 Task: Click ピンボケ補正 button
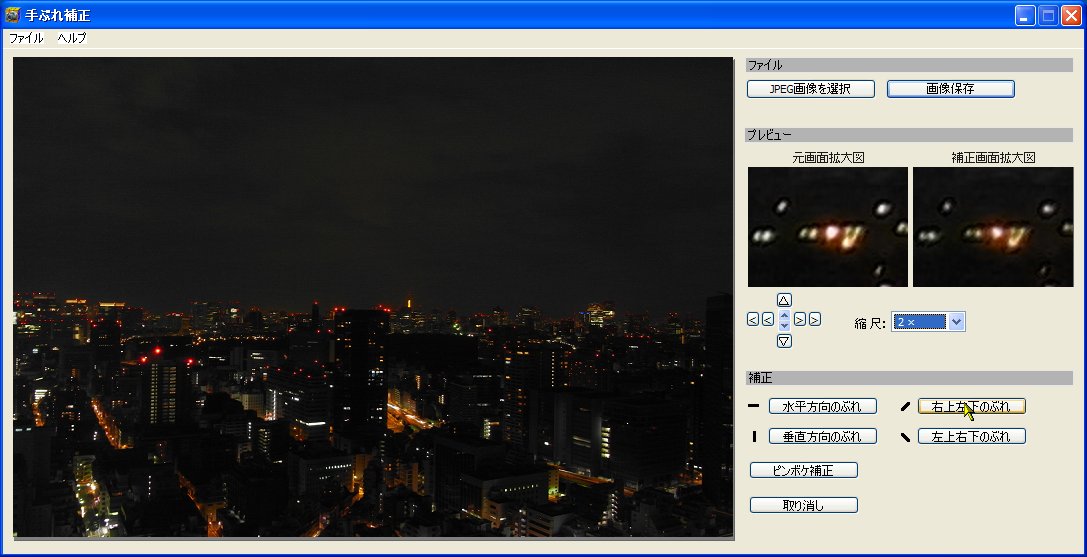pyautogui.click(x=803, y=470)
